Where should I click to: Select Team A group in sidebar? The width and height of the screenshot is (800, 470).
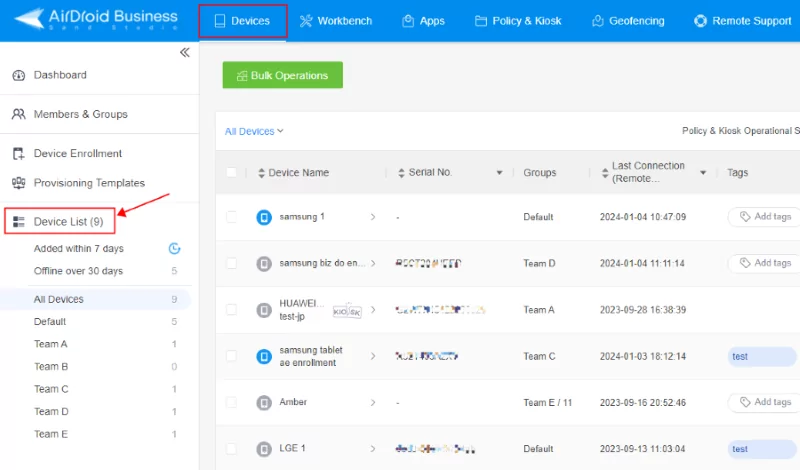click(51, 344)
